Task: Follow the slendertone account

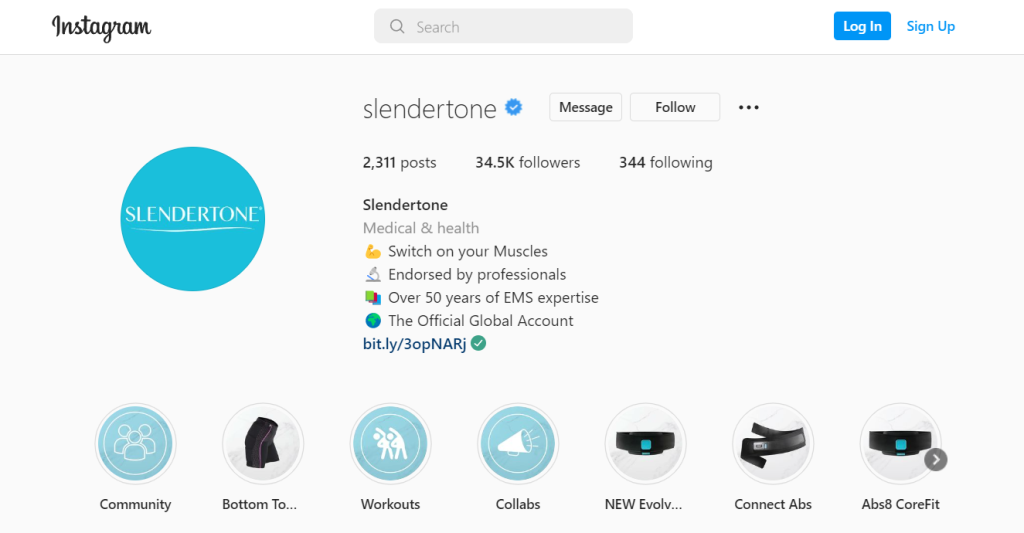Action: coord(675,107)
